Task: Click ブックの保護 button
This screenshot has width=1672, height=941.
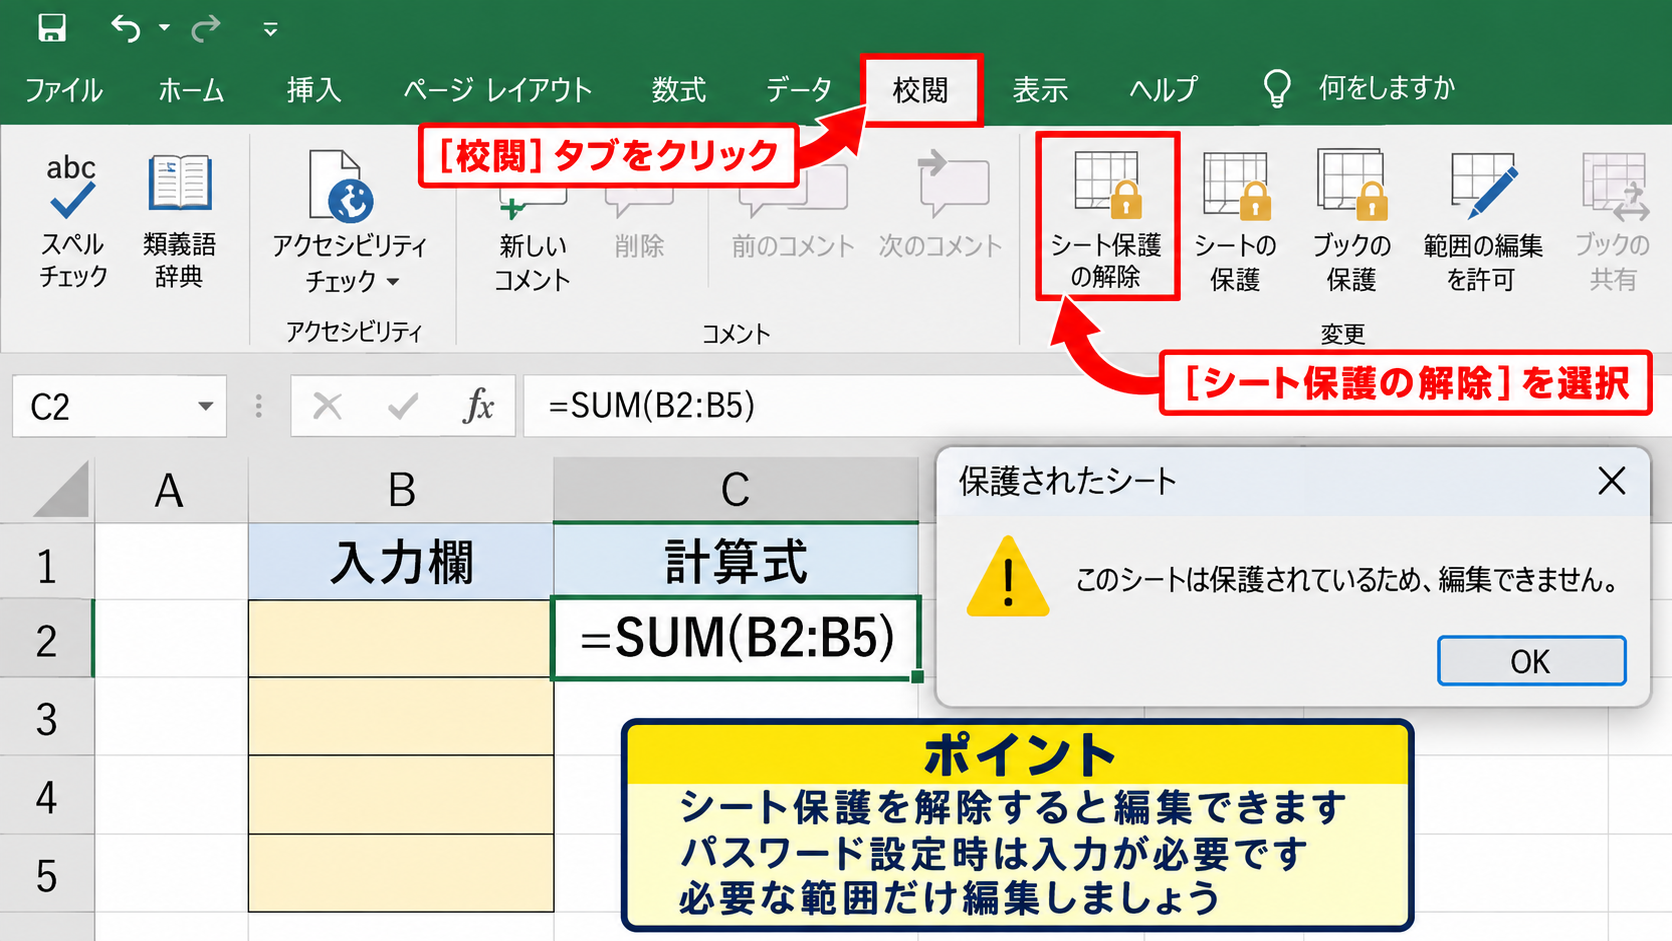Action: pyautogui.click(x=1351, y=222)
